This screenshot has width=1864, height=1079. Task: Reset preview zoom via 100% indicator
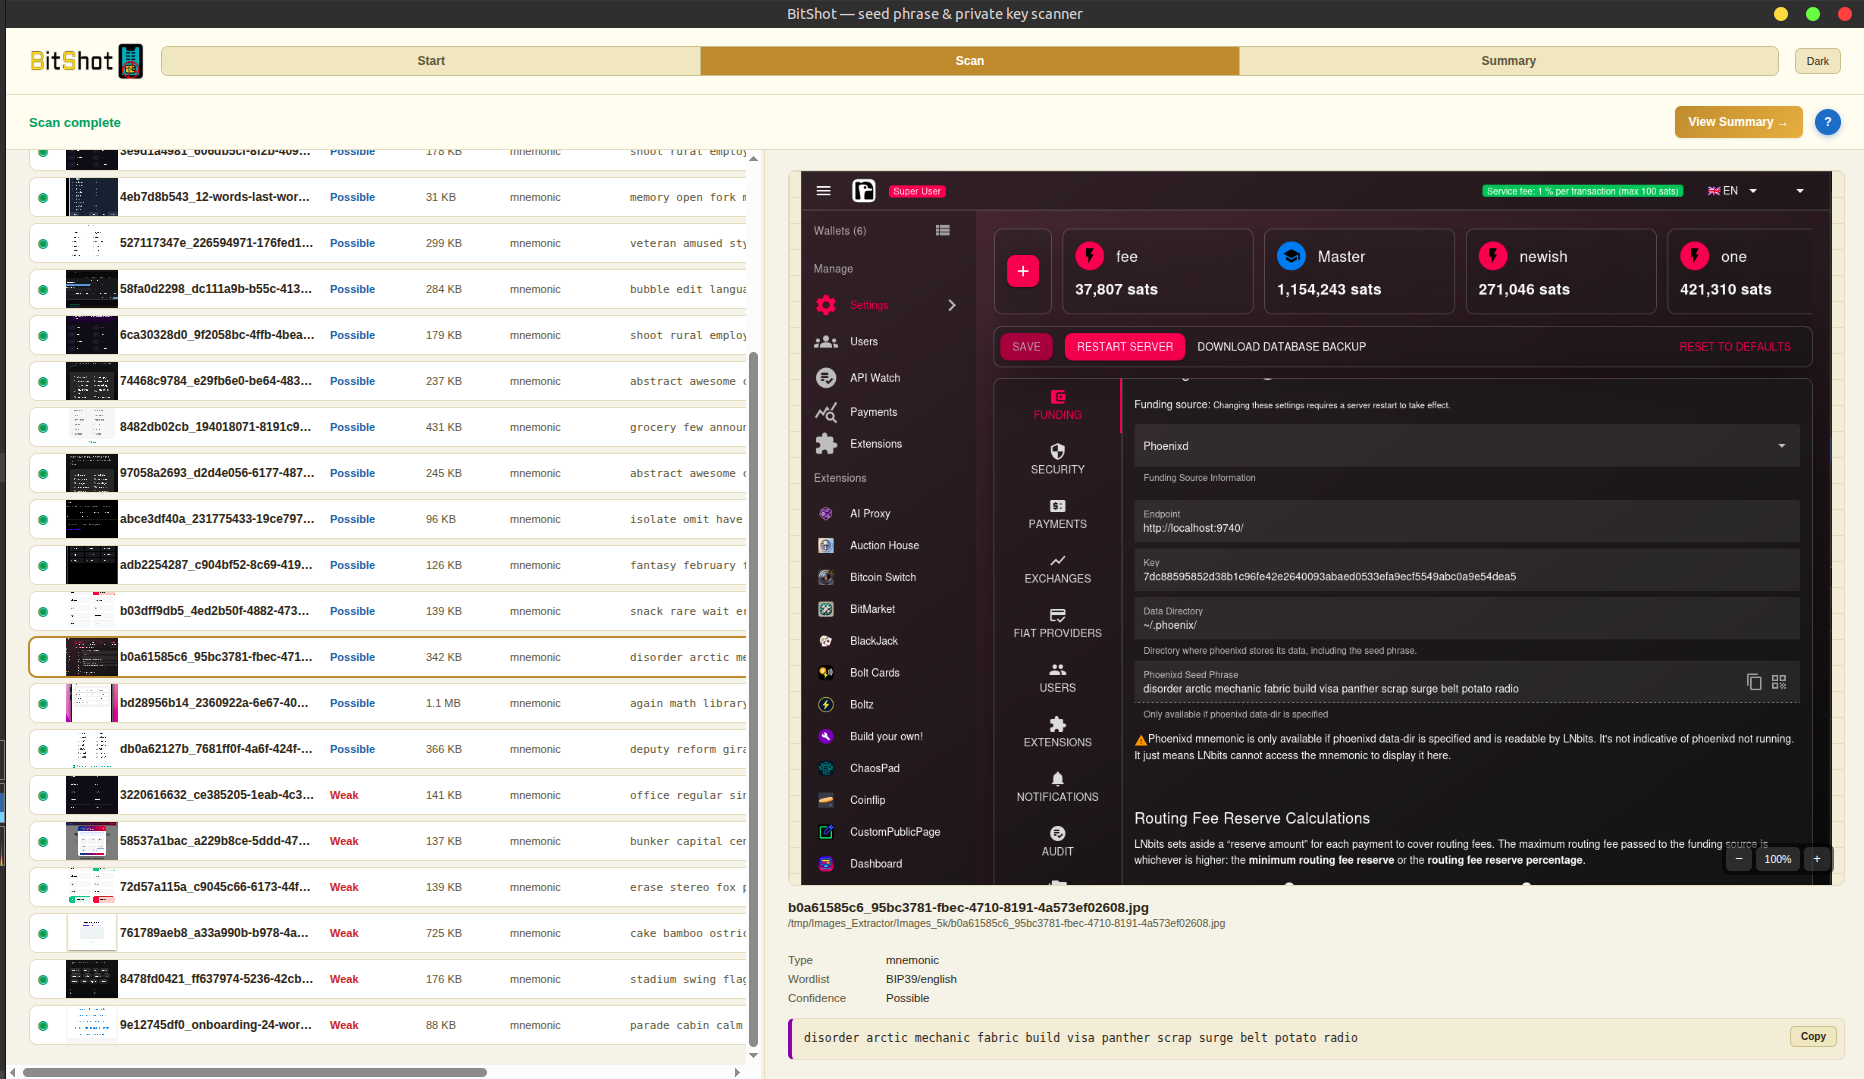(1777, 859)
